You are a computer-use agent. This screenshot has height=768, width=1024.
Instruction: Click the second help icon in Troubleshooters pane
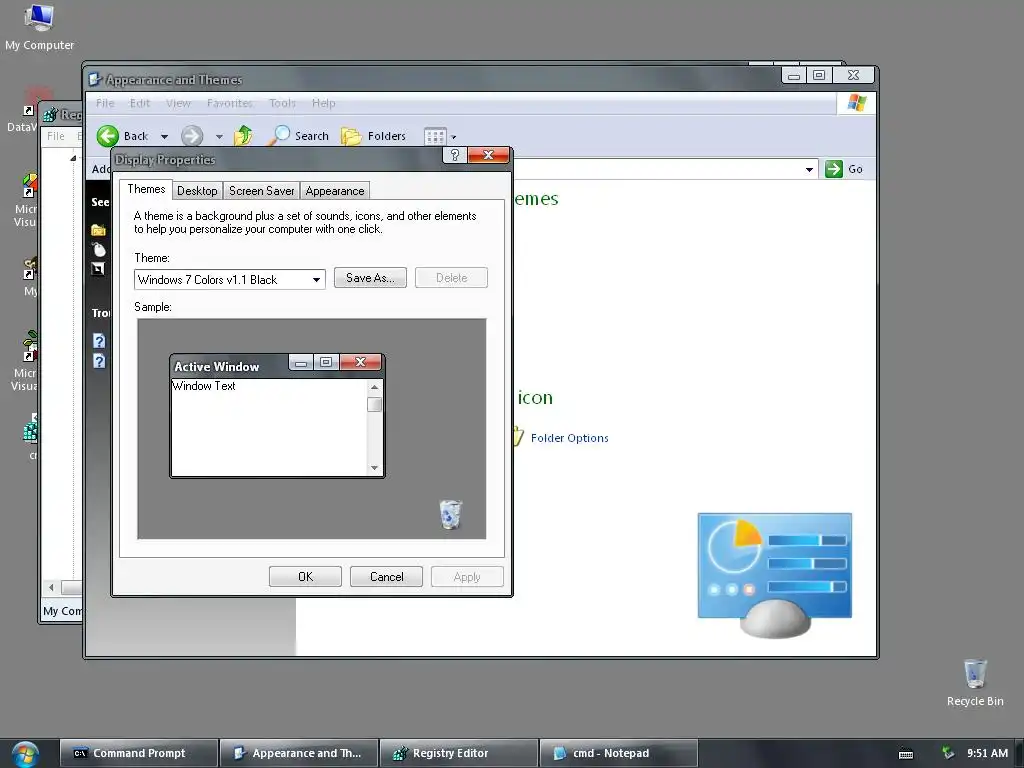[x=99, y=361]
